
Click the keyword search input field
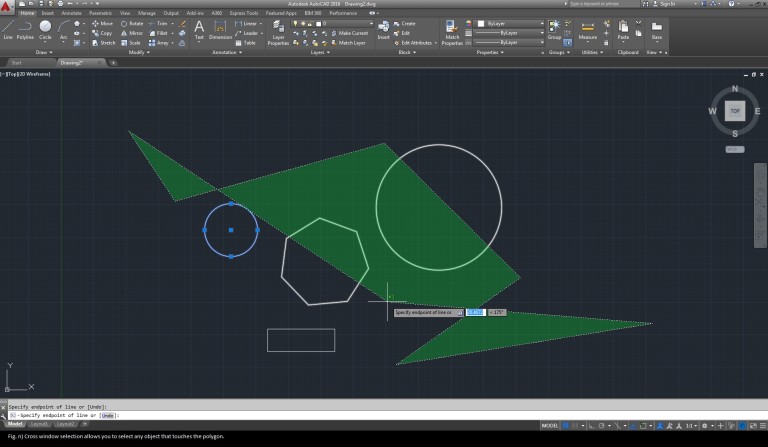pos(600,4)
